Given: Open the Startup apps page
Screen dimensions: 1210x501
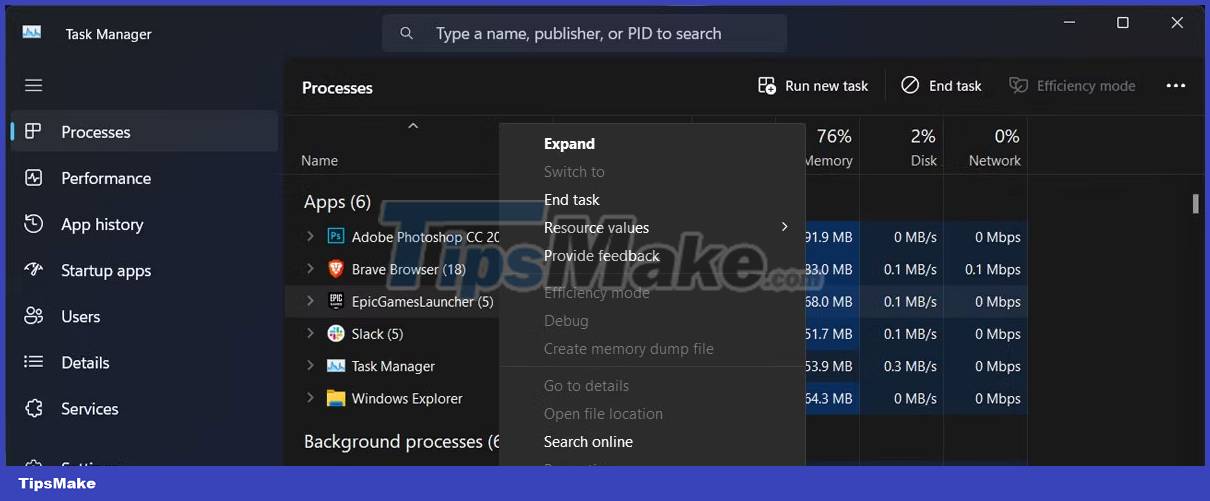Looking at the screenshot, I should pyautogui.click(x=145, y=270).
